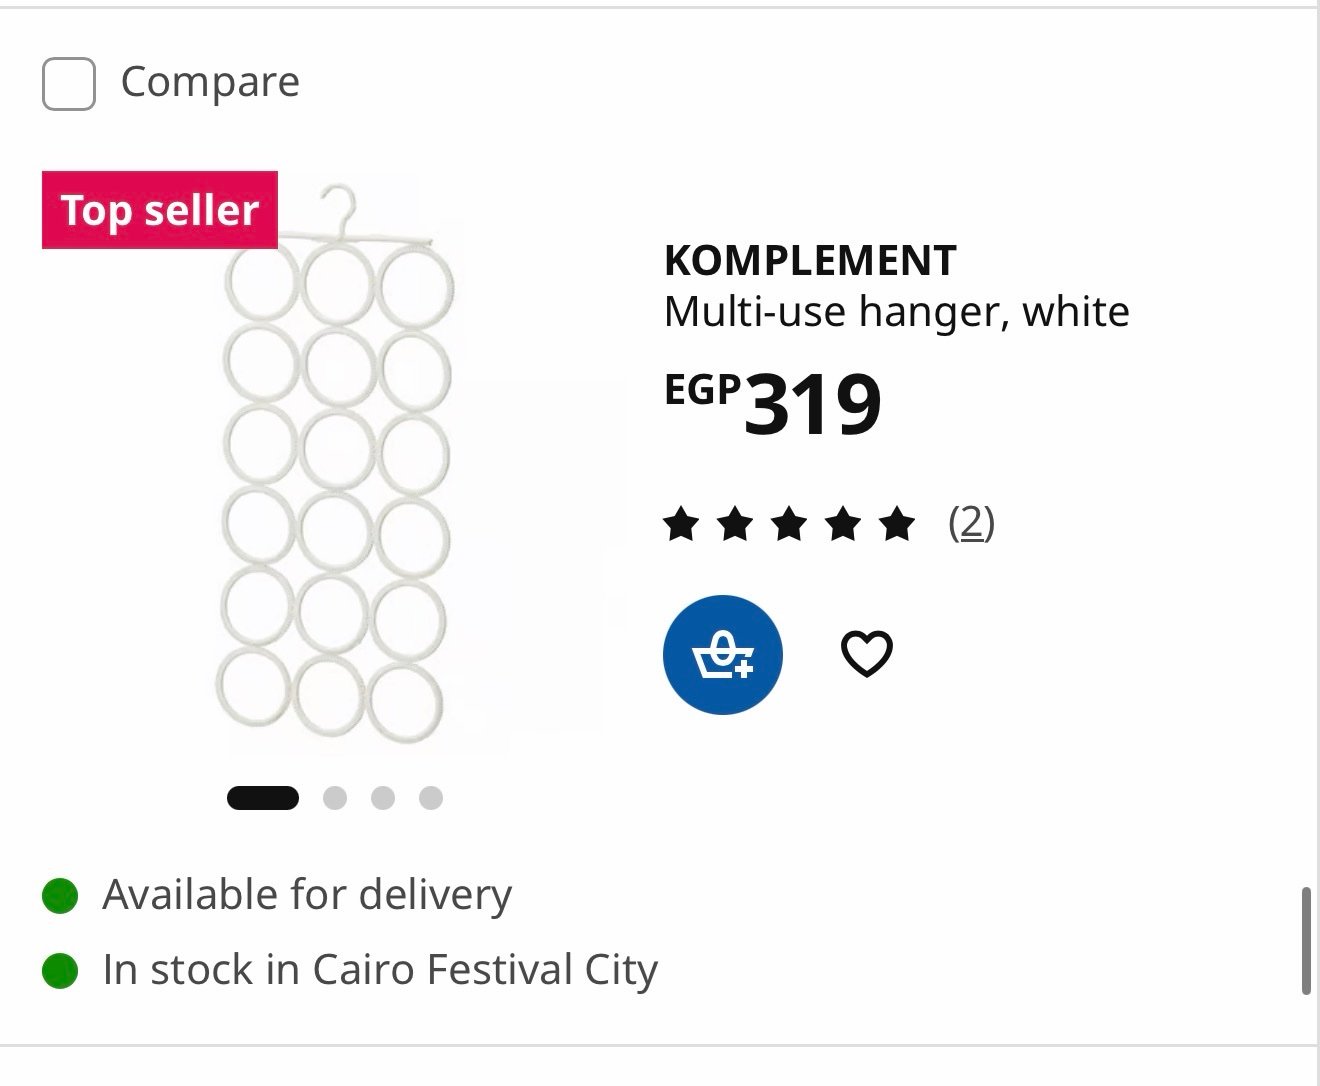Open the KOMPLEMENT product title
This screenshot has width=1320, height=1086.
810,260
